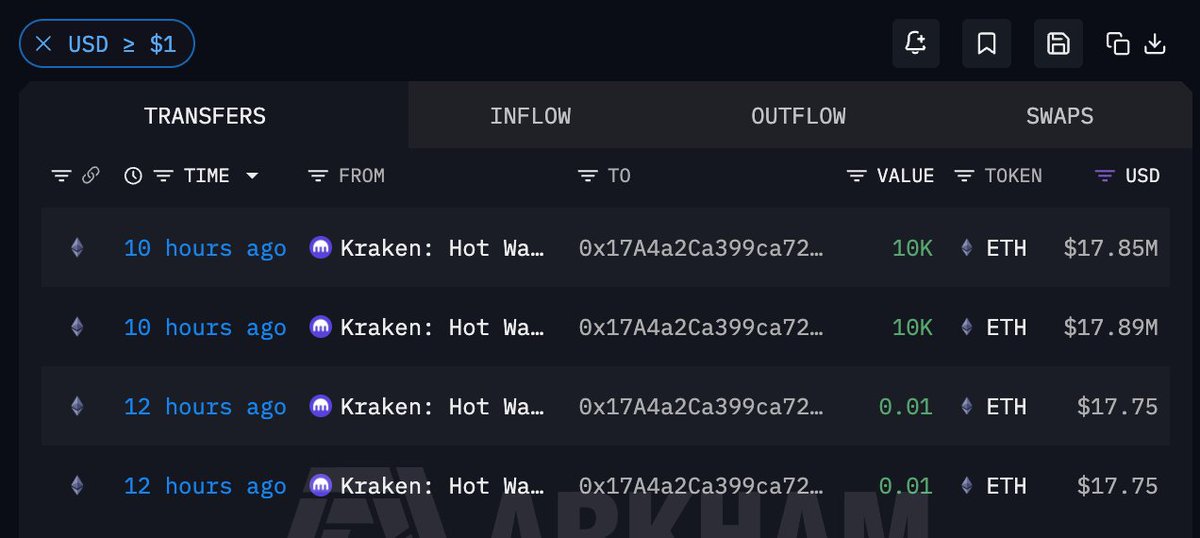Toggle TIME sort order arrow
Viewport: 1200px width, 538px height.
tap(252, 176)
